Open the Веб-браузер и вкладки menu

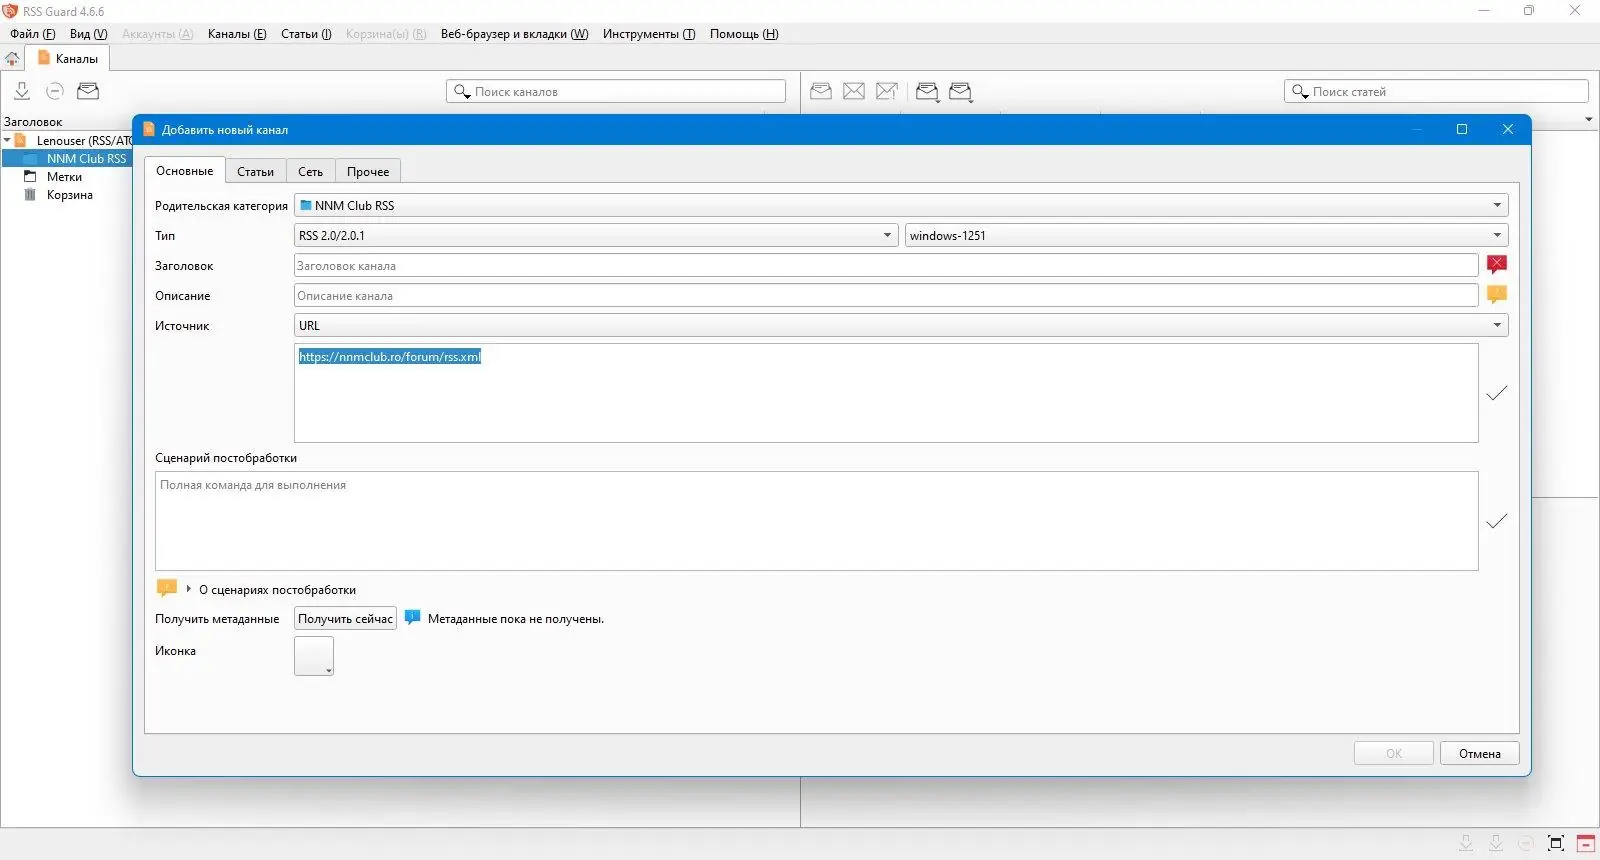tap(514, 34)
